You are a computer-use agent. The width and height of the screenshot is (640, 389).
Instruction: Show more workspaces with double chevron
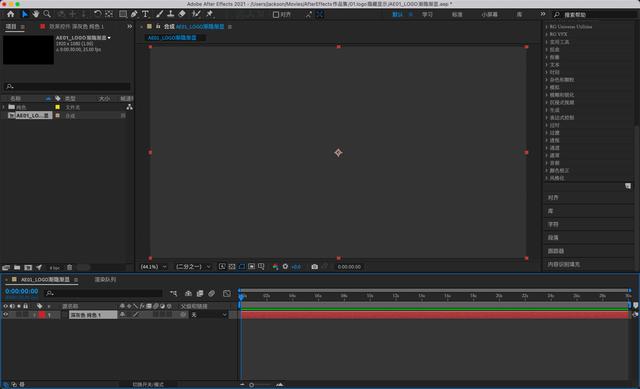point(542,14)
